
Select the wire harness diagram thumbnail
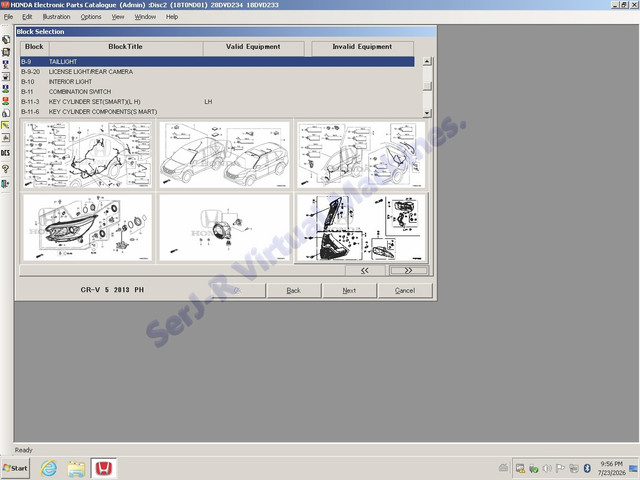(x=87, y=155)
